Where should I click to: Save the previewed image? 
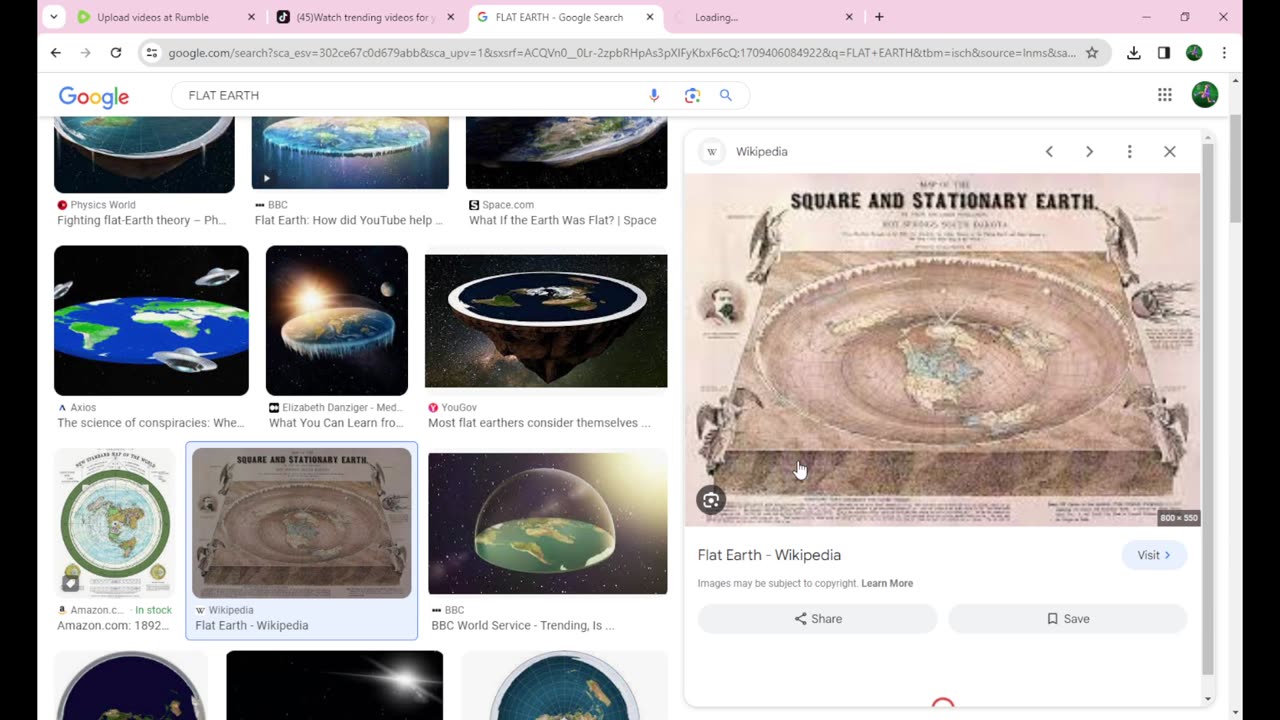(x=1068, y=619)
